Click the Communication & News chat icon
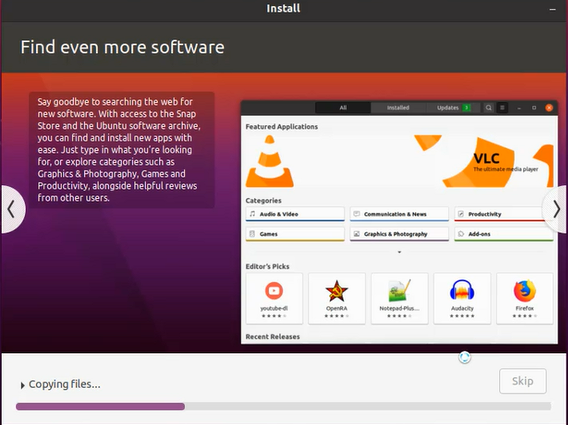The height and width of the screenshot is (425, 568). 356,214
